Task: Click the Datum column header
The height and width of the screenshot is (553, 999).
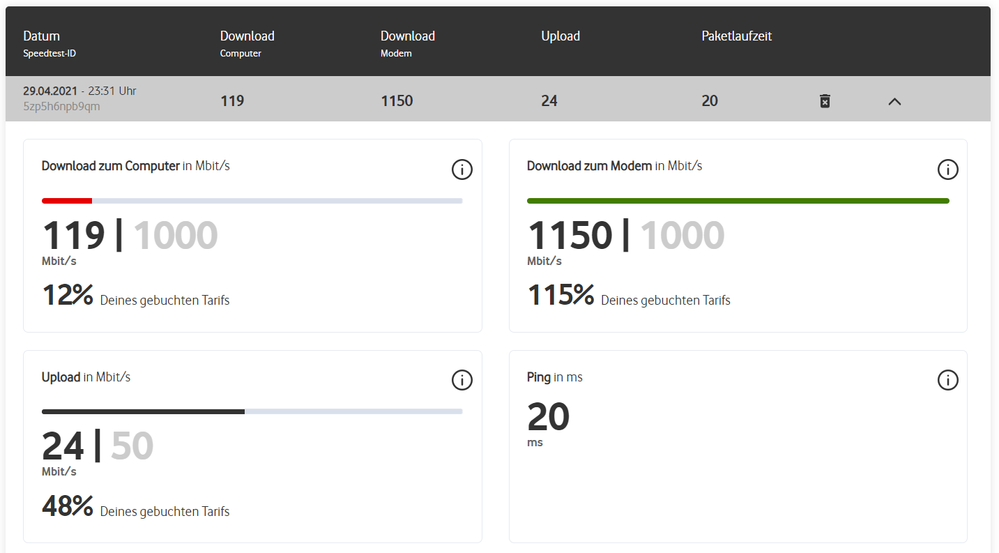Action: tap(42, 37)
